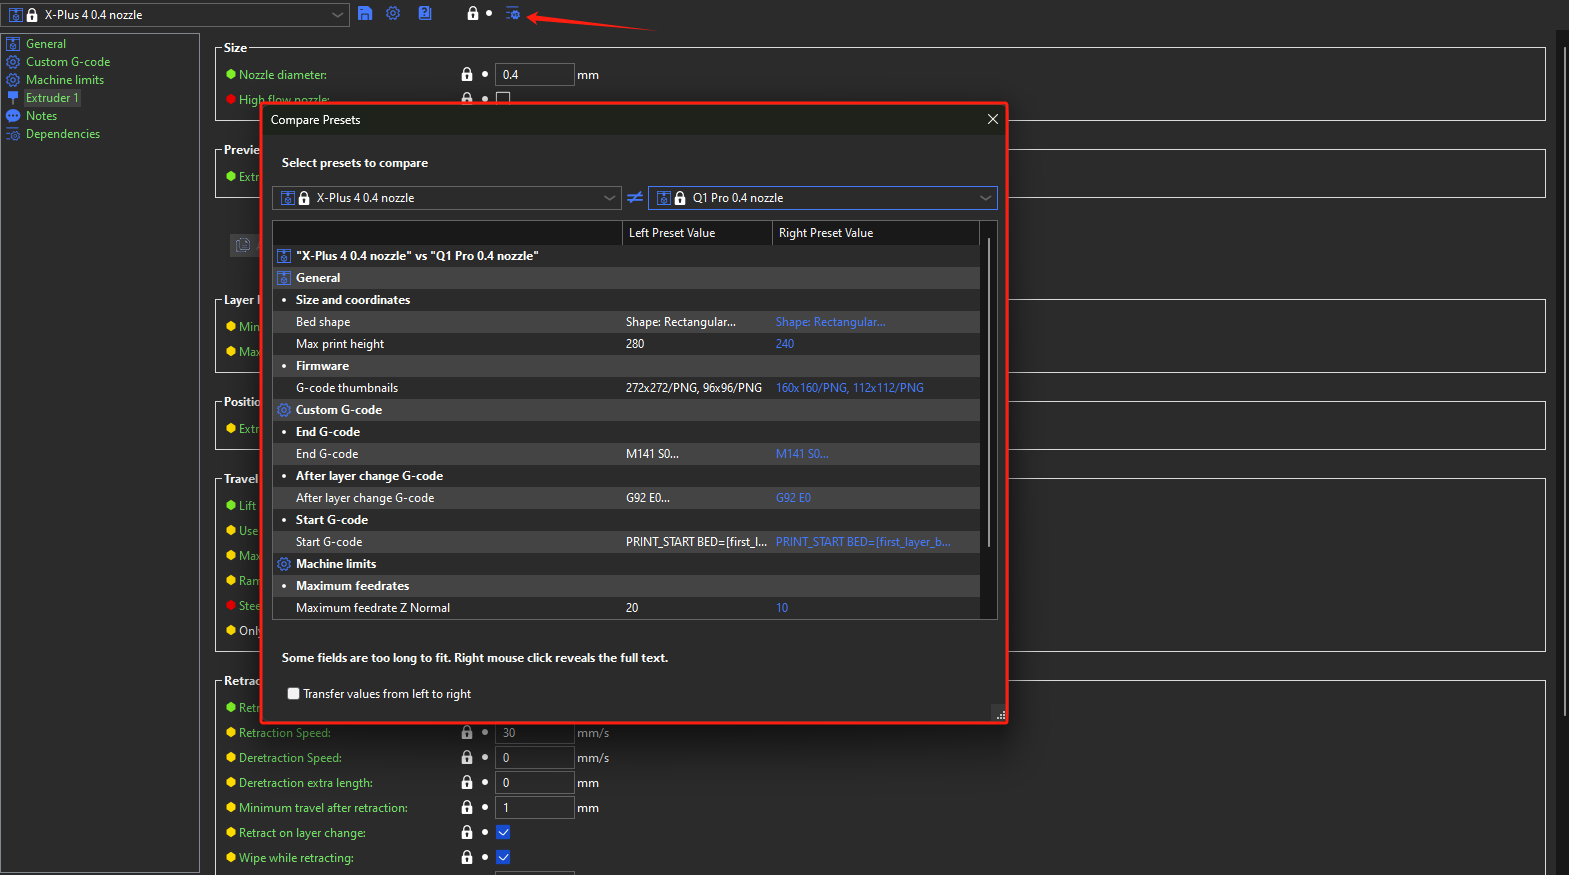Click the Machine limits category row in table
Screen dimensions: 1569x875
pos(626,564)
